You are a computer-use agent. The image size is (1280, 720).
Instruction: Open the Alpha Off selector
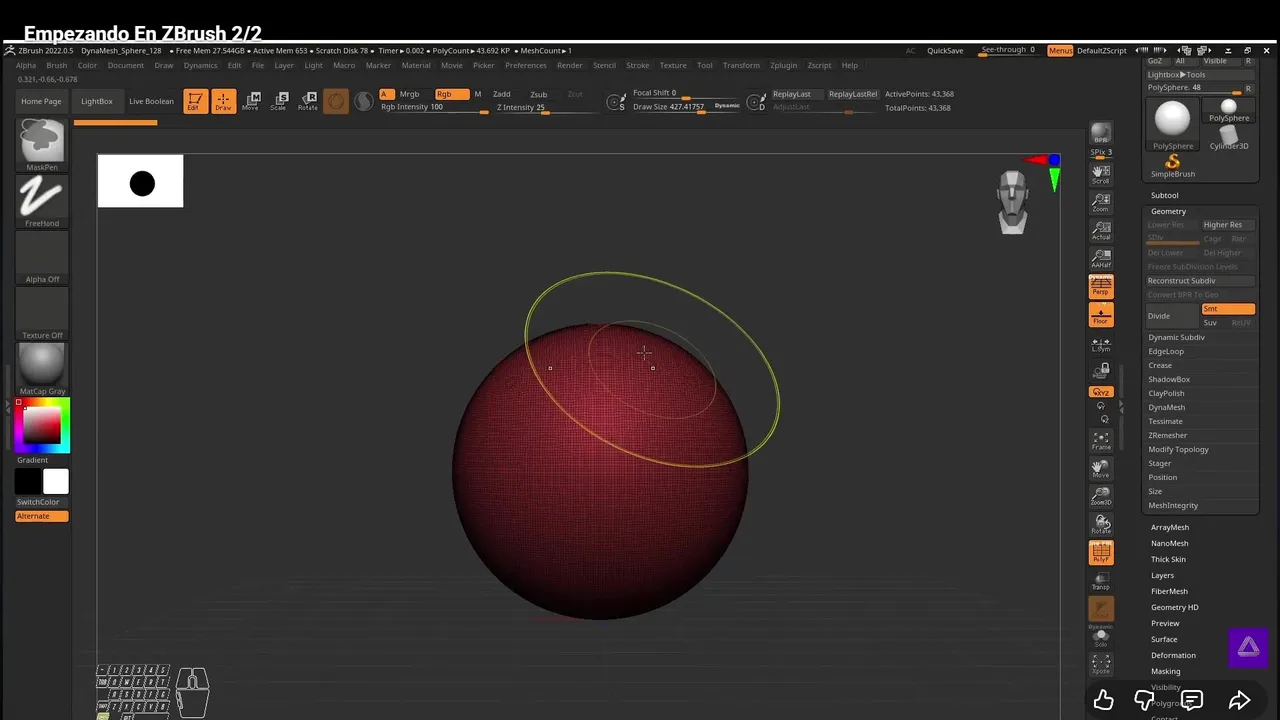coord(42,258)
